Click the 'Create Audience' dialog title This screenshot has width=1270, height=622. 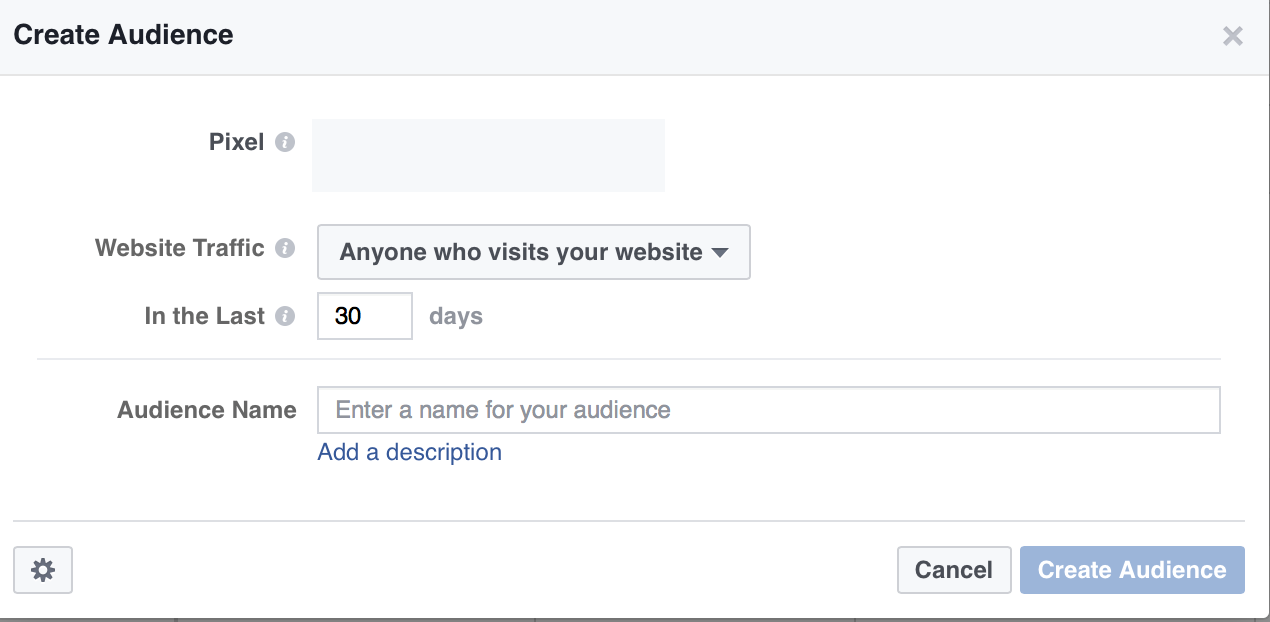(123, 35)
